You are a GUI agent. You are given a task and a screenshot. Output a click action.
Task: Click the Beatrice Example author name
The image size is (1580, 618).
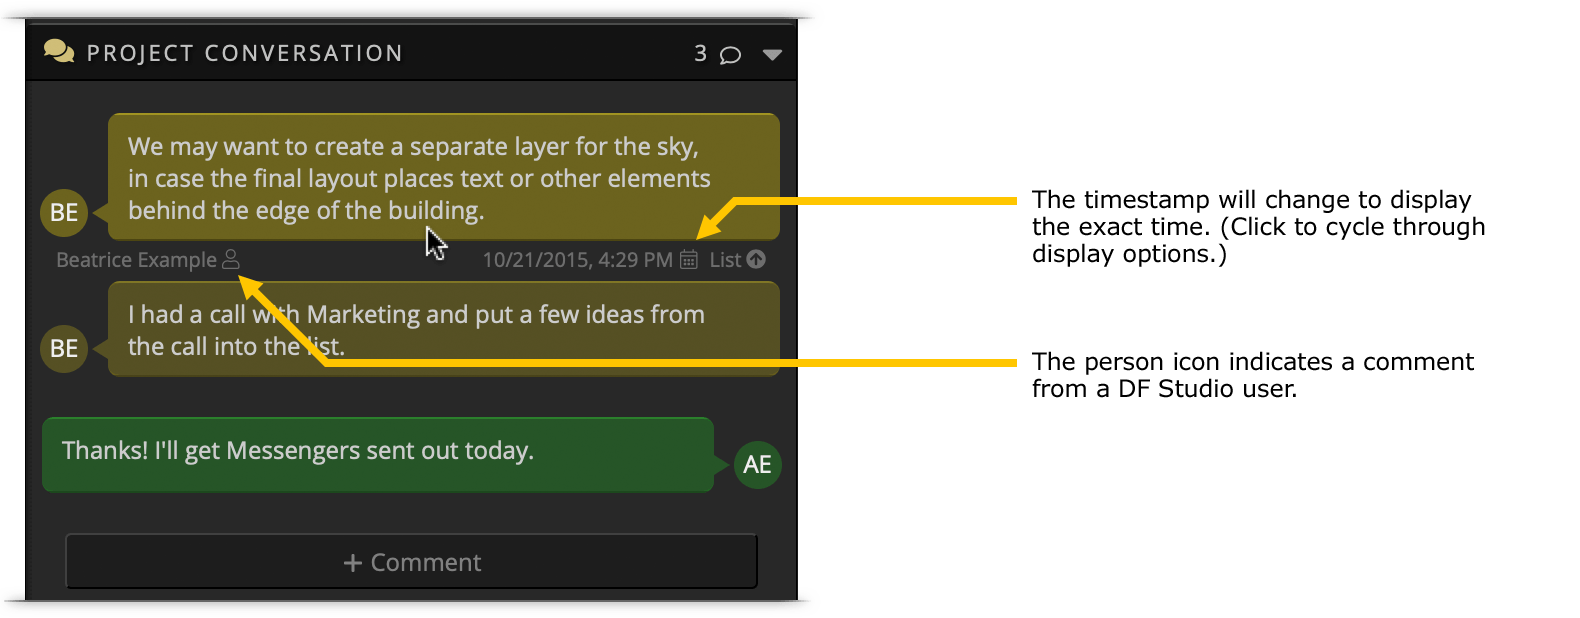(x=136, y=260)
